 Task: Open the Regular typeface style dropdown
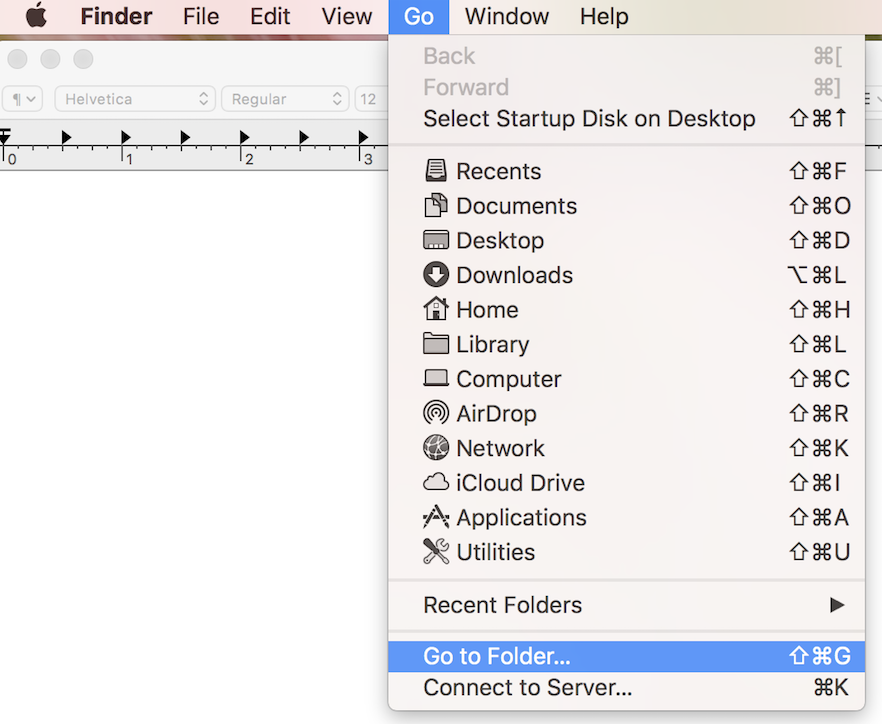(284, 99)
